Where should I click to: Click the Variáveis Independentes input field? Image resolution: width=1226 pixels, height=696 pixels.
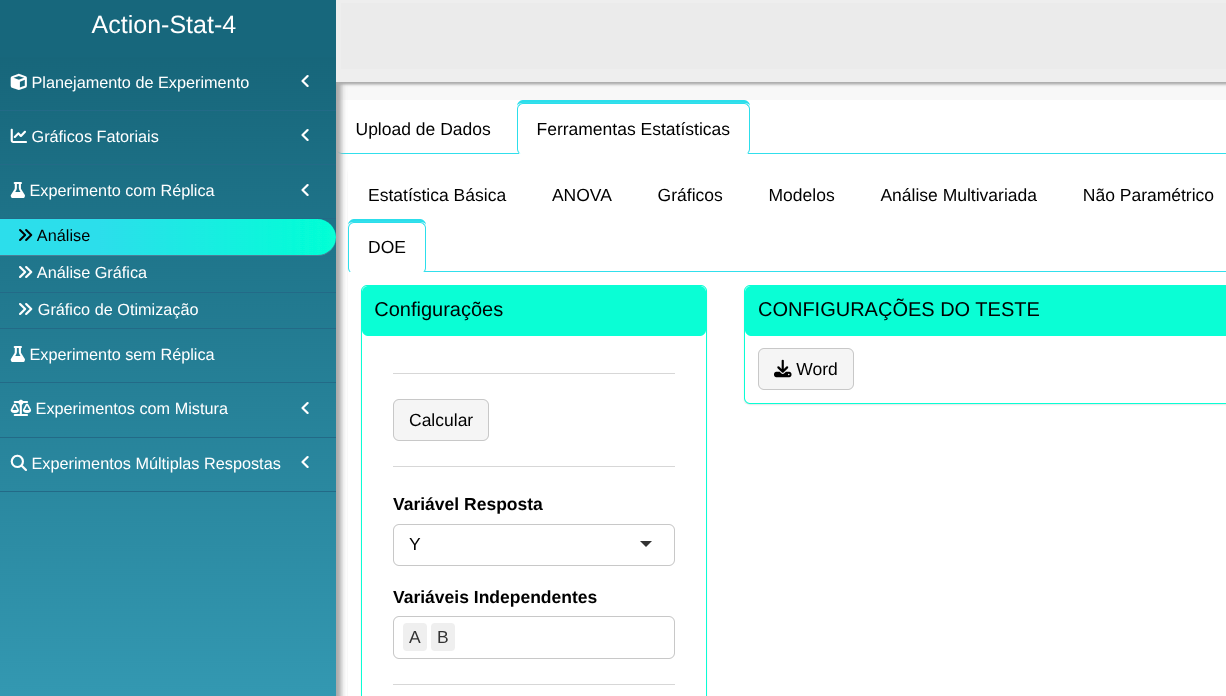click(560, 637)
